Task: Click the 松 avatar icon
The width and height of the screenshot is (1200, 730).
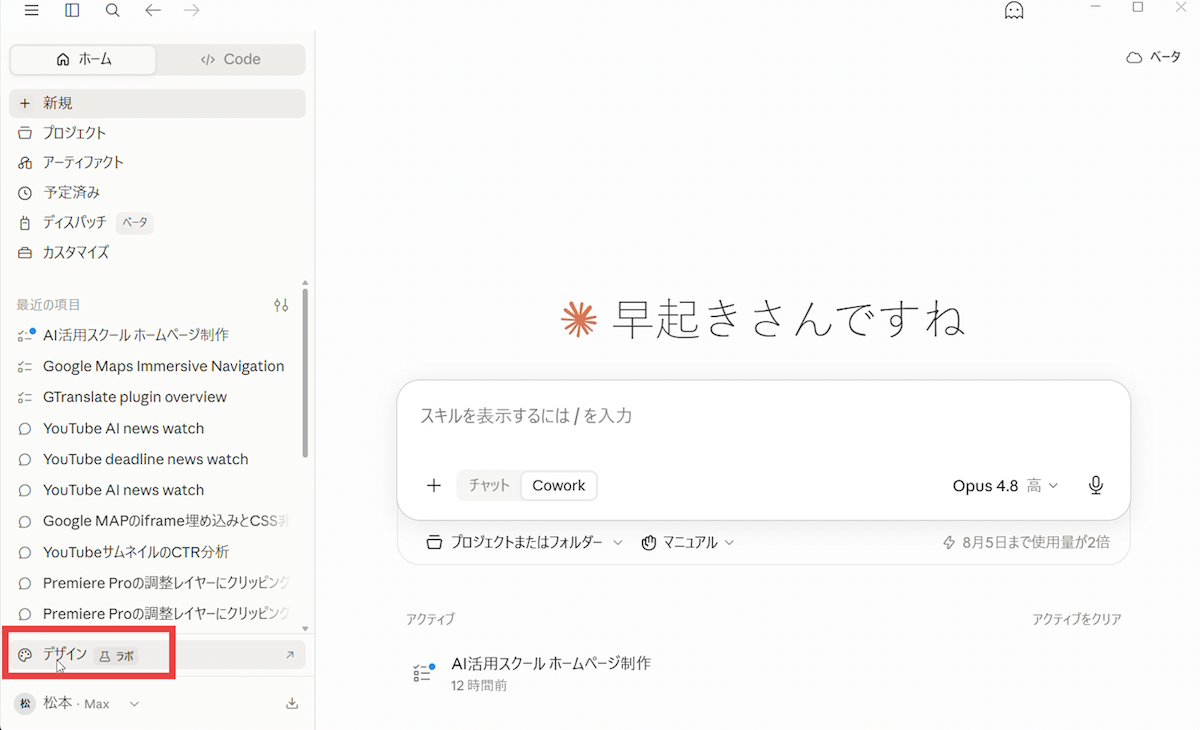Action: click(x=24, y=704)
